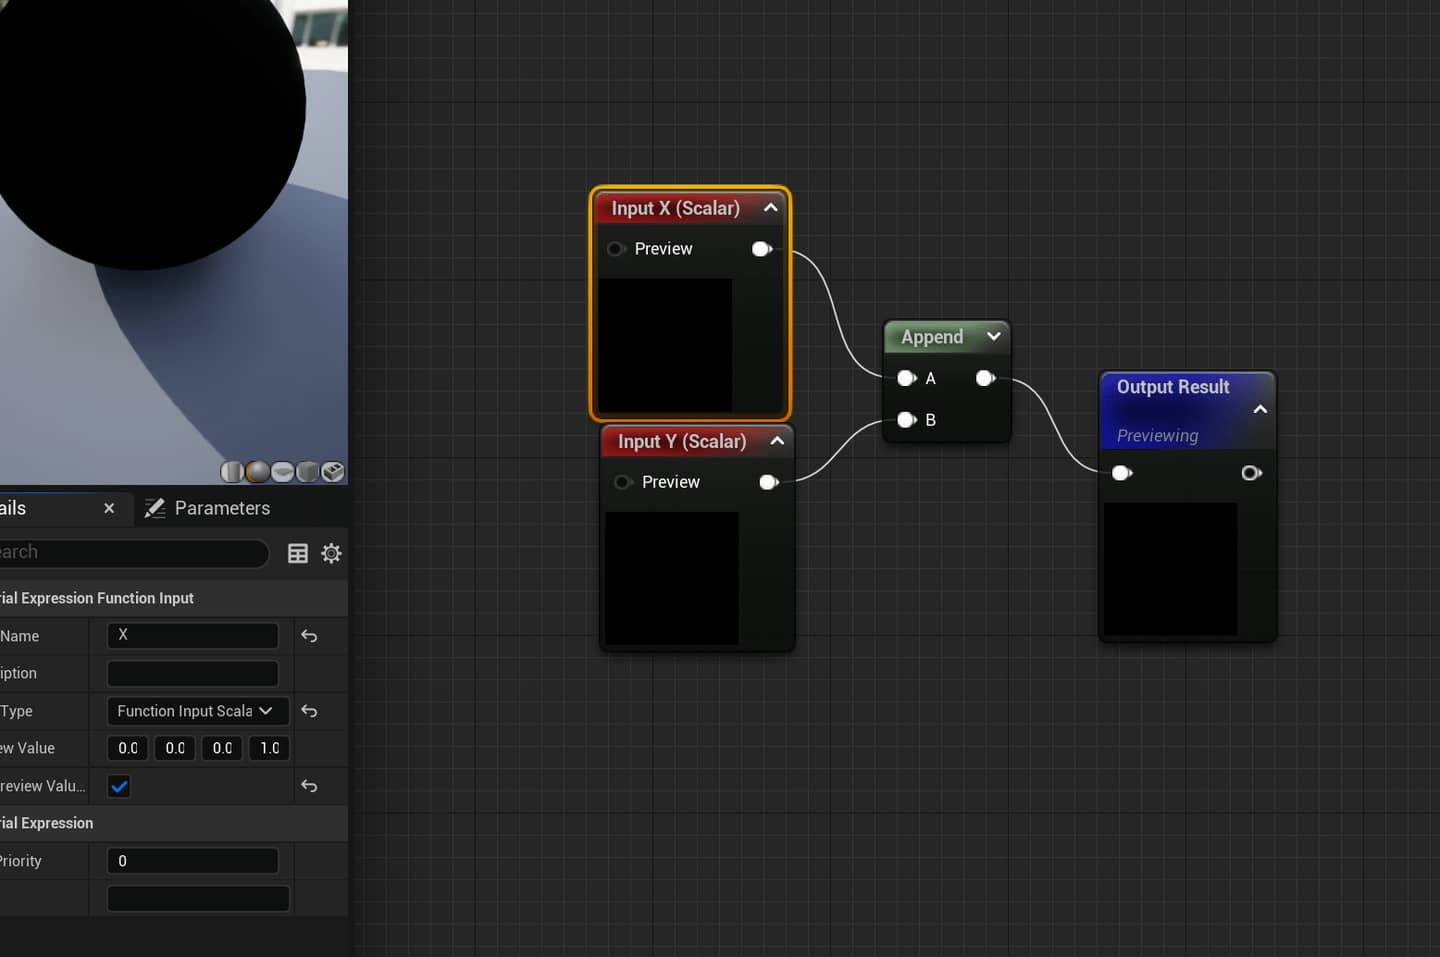The image size is (1440, 957).
Task: Collapse Material Expression Function Input section
Action: pyautogui.click(x=174, y=598)
